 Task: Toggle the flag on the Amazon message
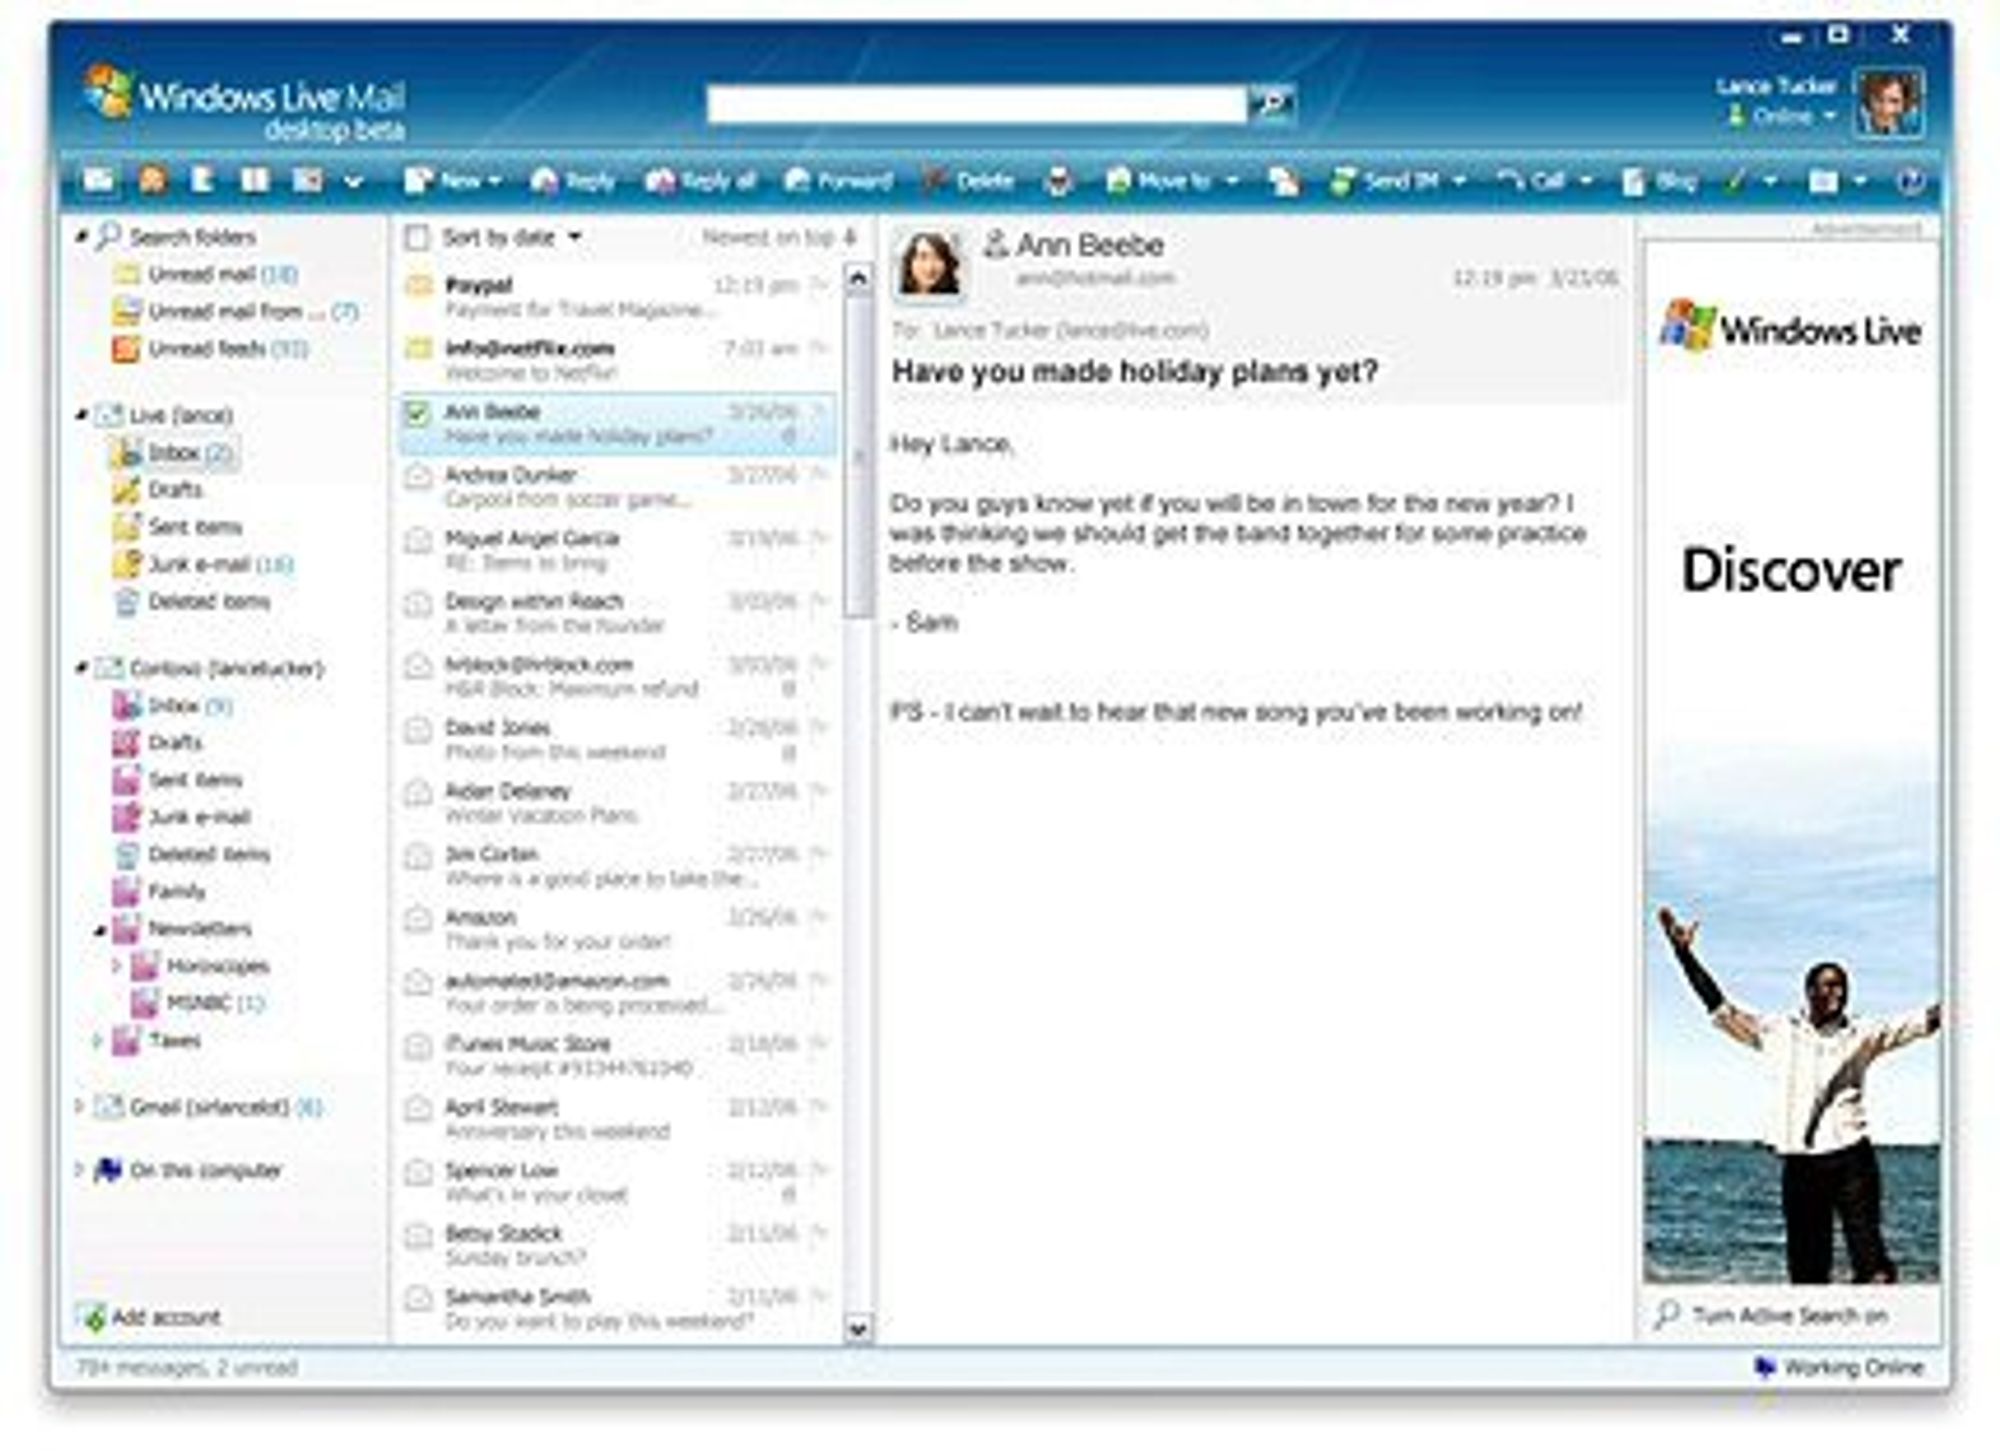(x=819, y=917)
